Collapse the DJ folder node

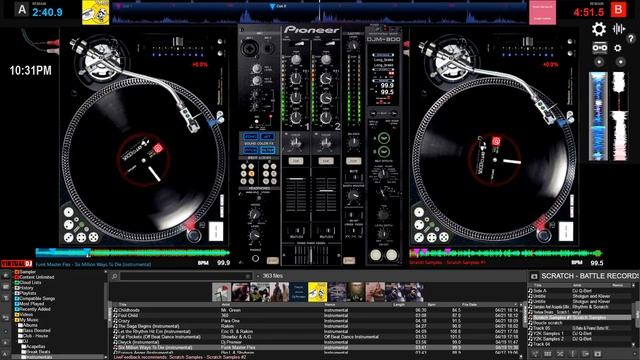point(17,341)
